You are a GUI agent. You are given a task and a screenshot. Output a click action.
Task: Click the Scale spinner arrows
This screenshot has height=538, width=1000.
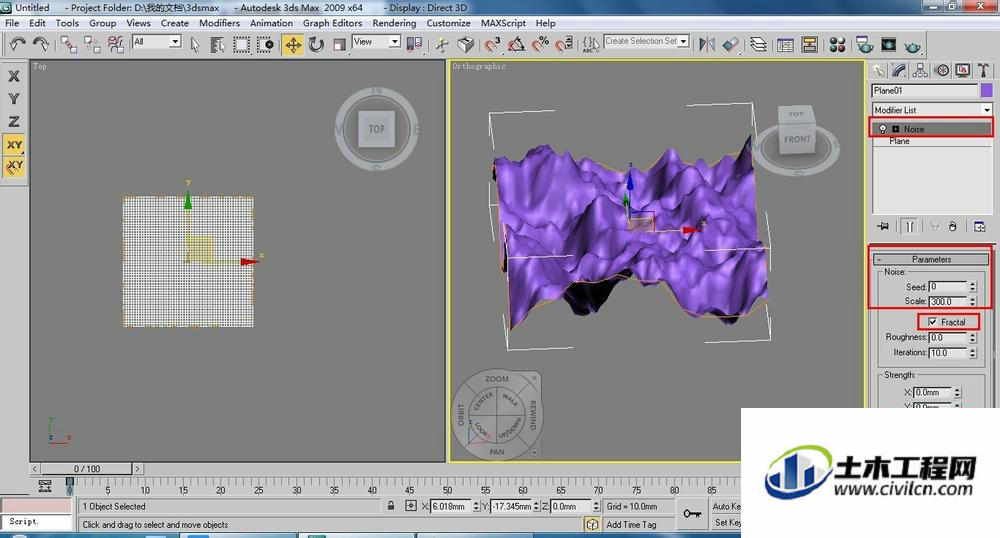pos(973,302)
